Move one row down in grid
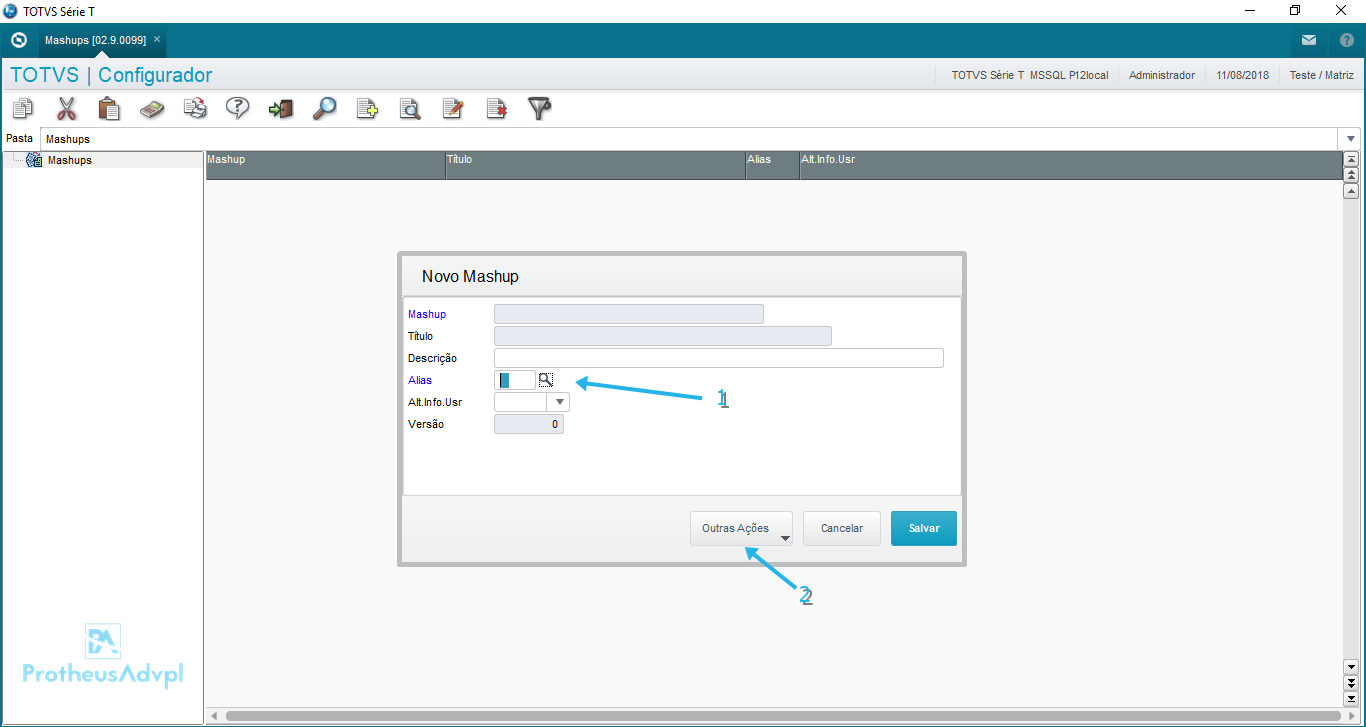 (1351, 666)
